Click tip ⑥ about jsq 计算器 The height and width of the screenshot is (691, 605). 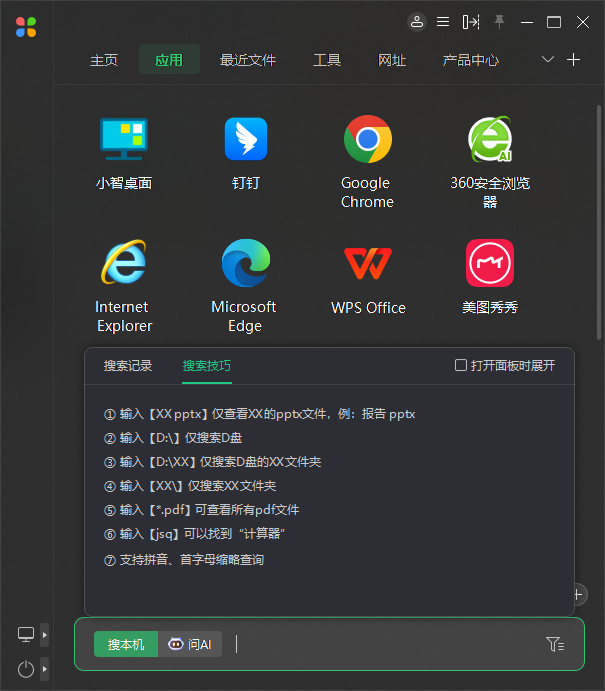194,534
